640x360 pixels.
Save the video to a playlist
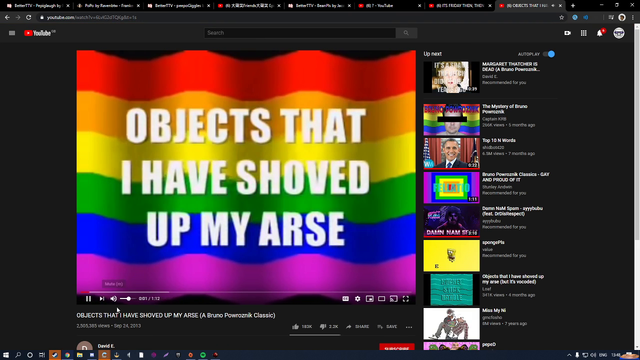pos(387,327)
